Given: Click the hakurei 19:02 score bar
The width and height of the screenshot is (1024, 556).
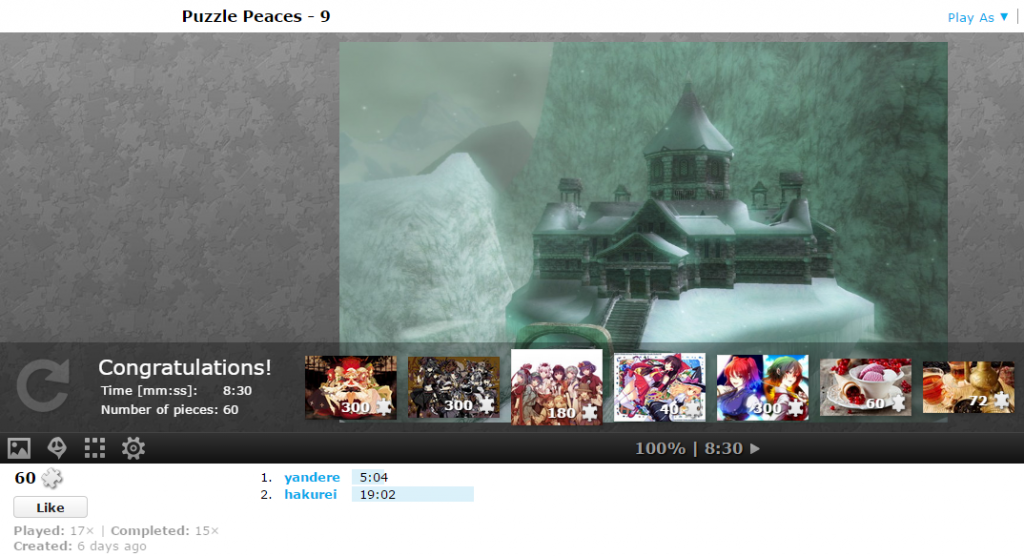Looking at the screenshot, I should tap(413, 495).
